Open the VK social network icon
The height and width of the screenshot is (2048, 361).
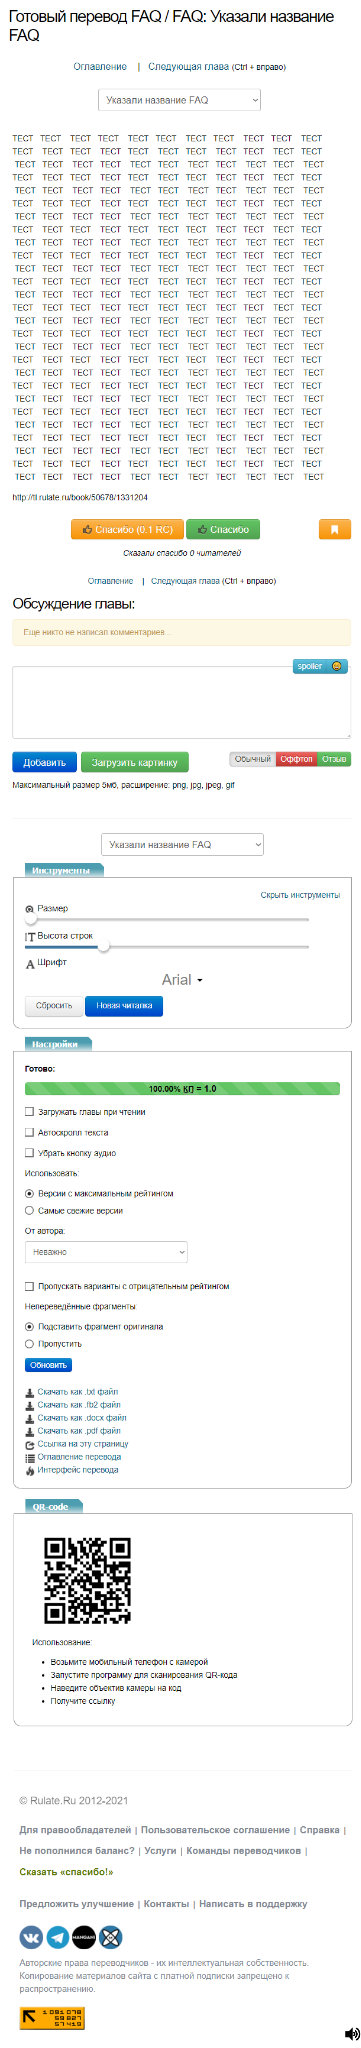31,1937
